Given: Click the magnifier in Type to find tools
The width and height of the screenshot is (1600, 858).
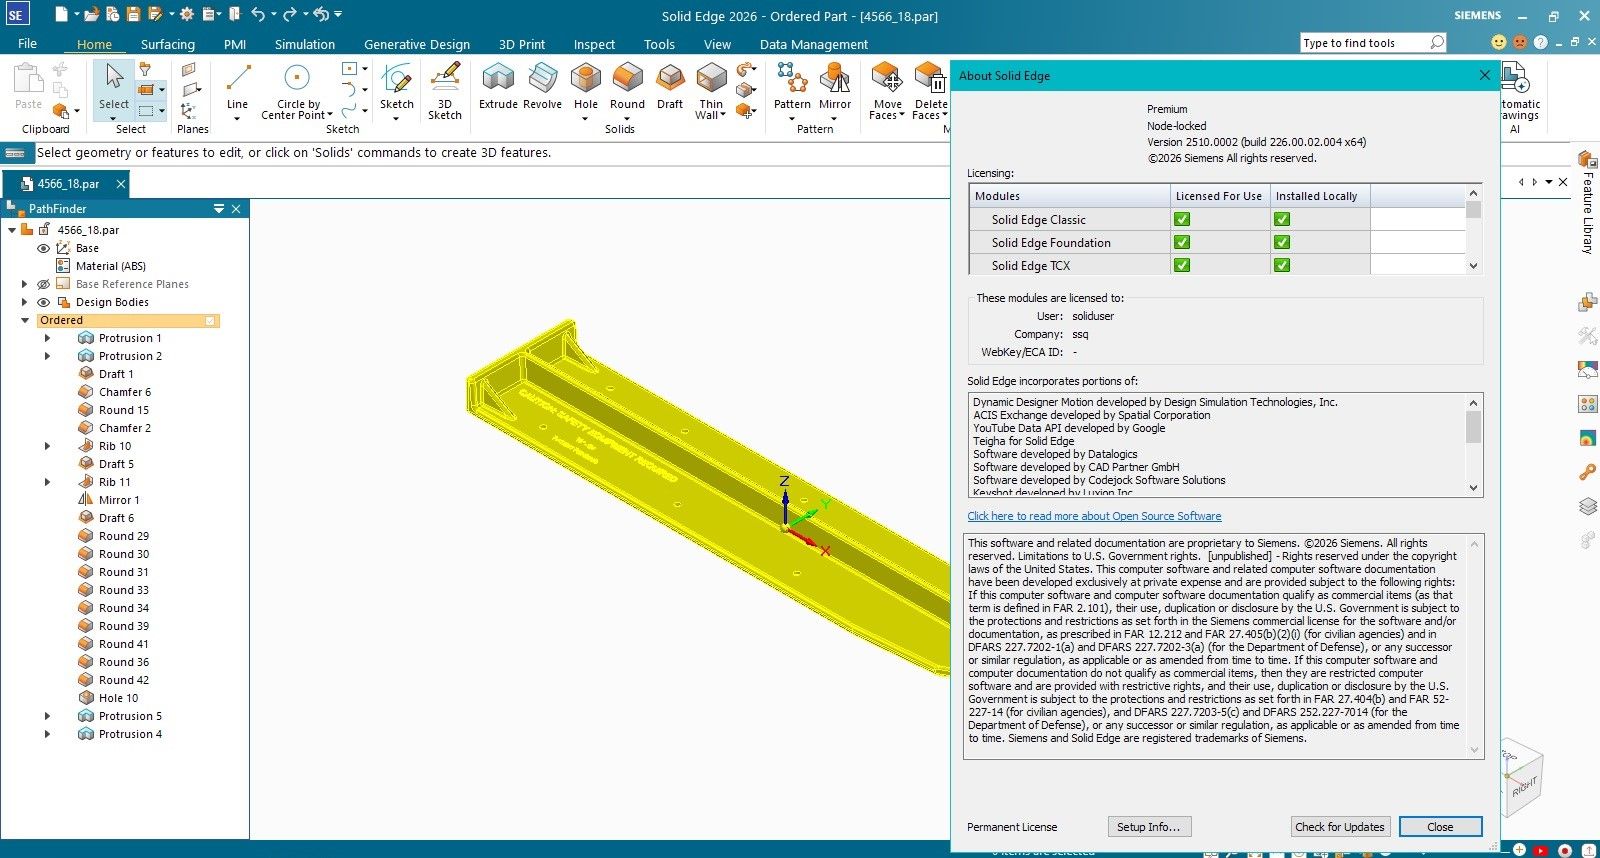Looking at the screenshot, I should [1437, 42].
